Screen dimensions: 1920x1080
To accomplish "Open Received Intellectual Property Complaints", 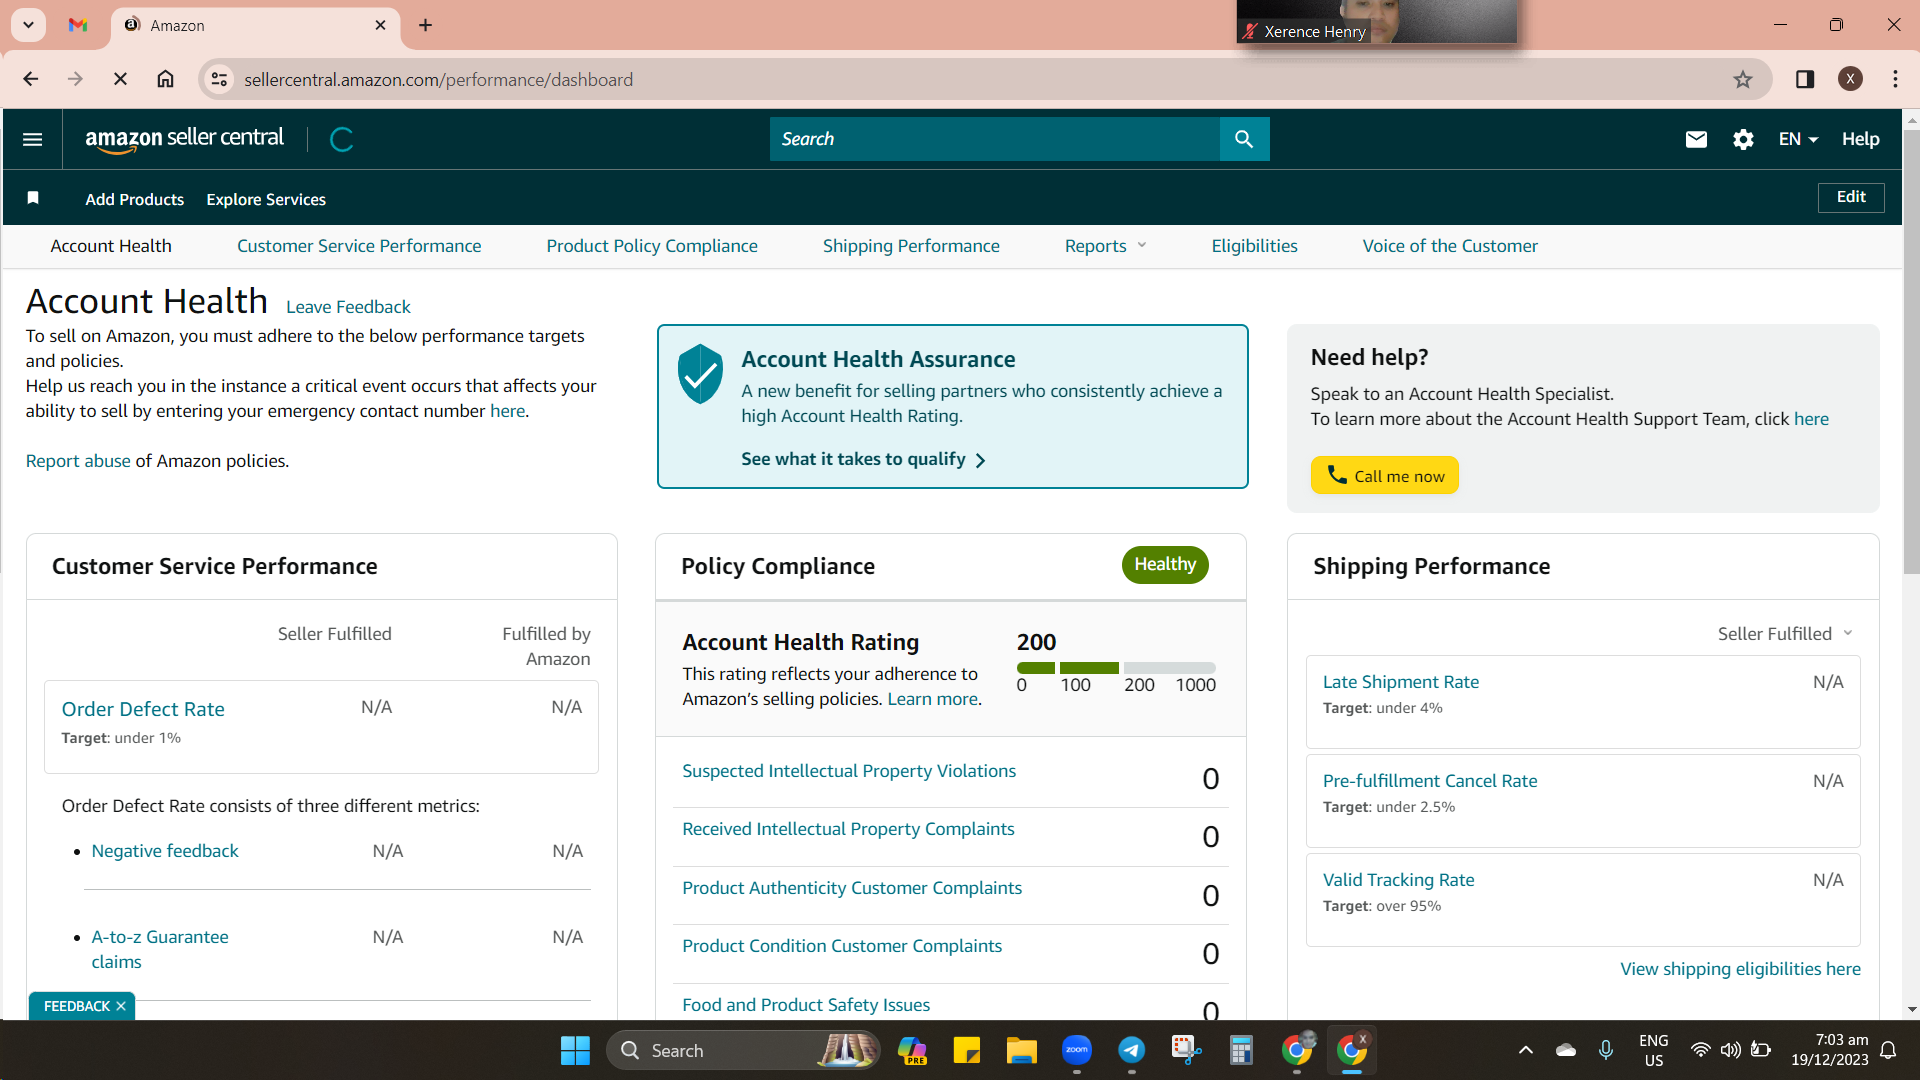I will click(848, 829).
